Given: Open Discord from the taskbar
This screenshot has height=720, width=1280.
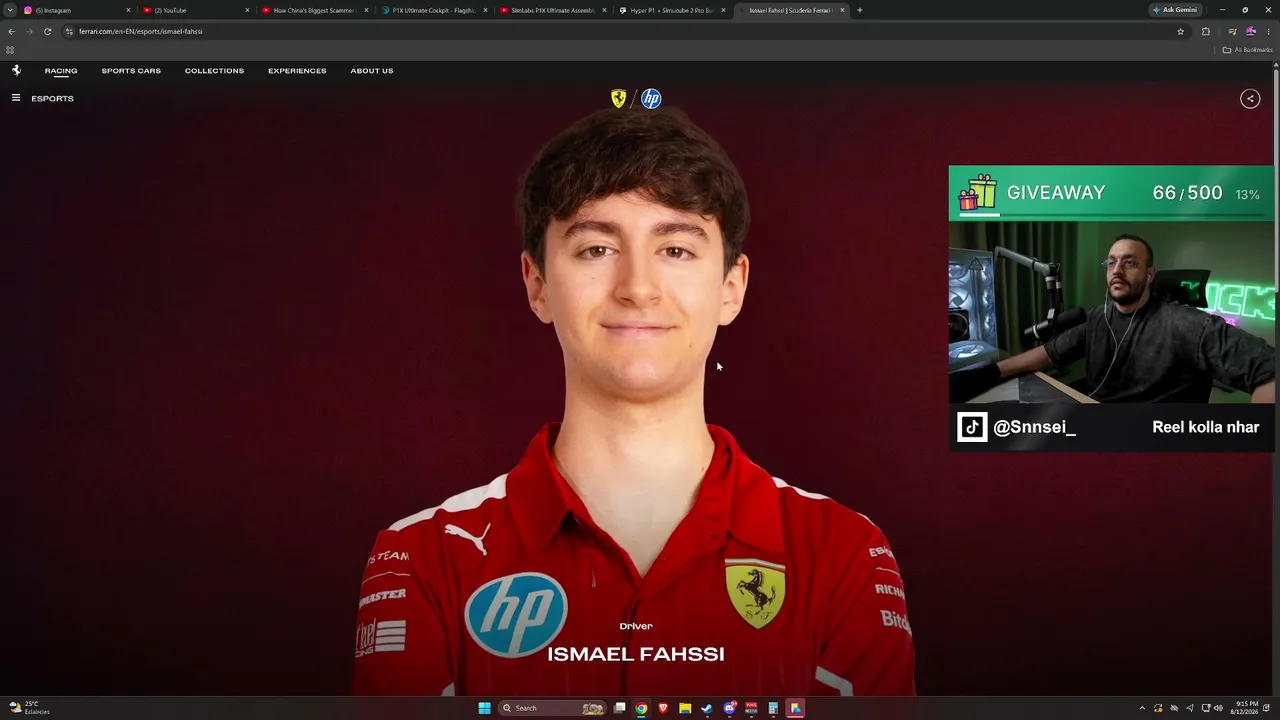Looking at the screenshot, I should click(730, 708).
